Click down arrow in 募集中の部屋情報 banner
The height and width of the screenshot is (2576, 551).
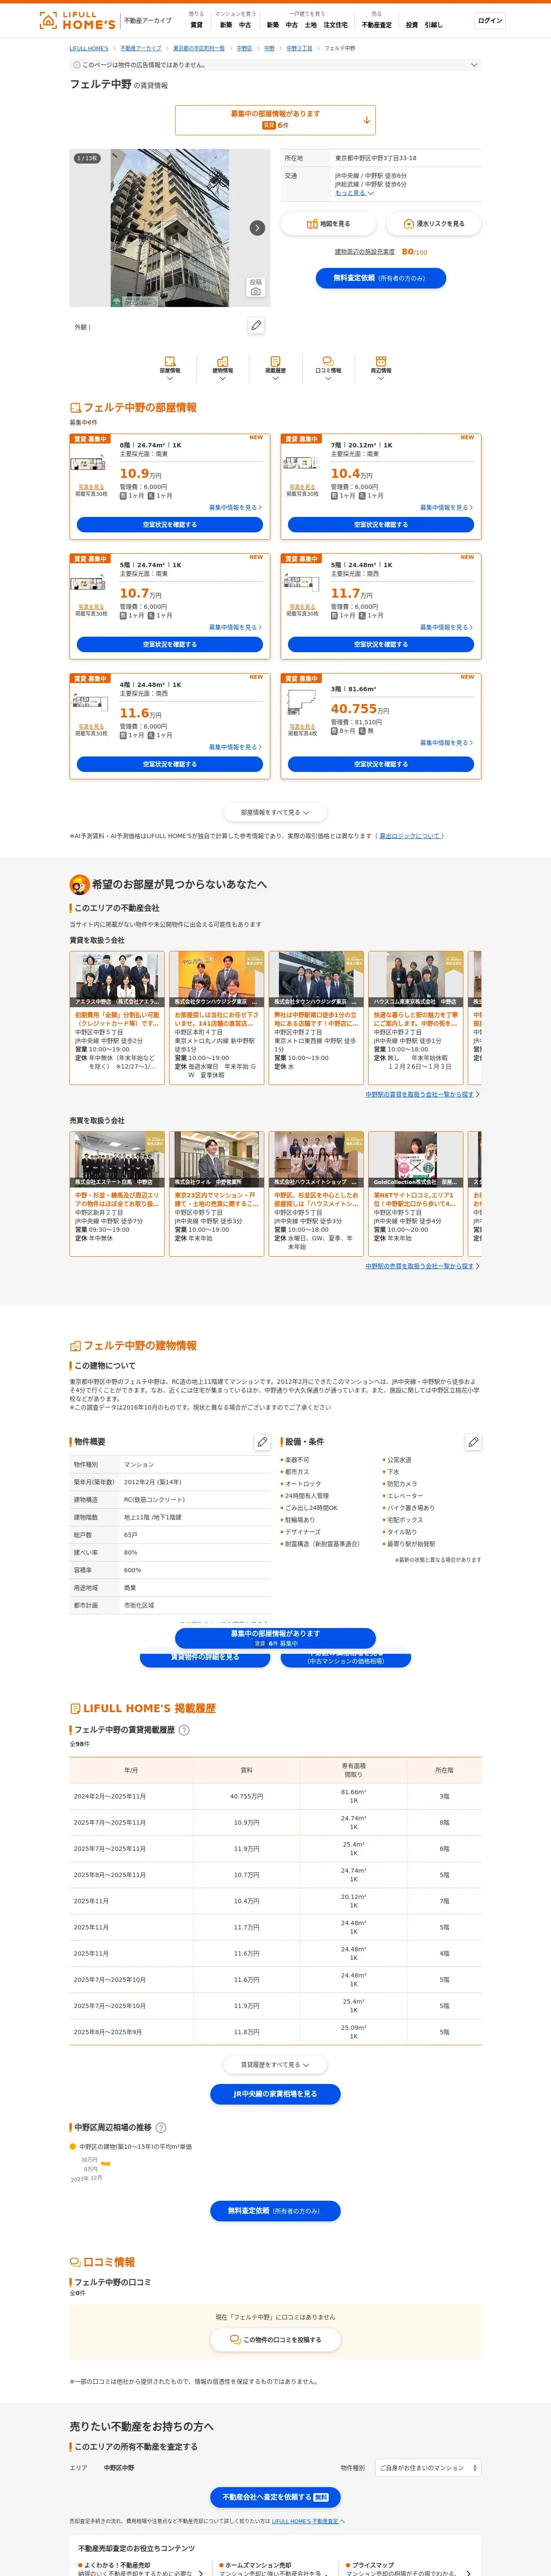[x=367, y=120]
